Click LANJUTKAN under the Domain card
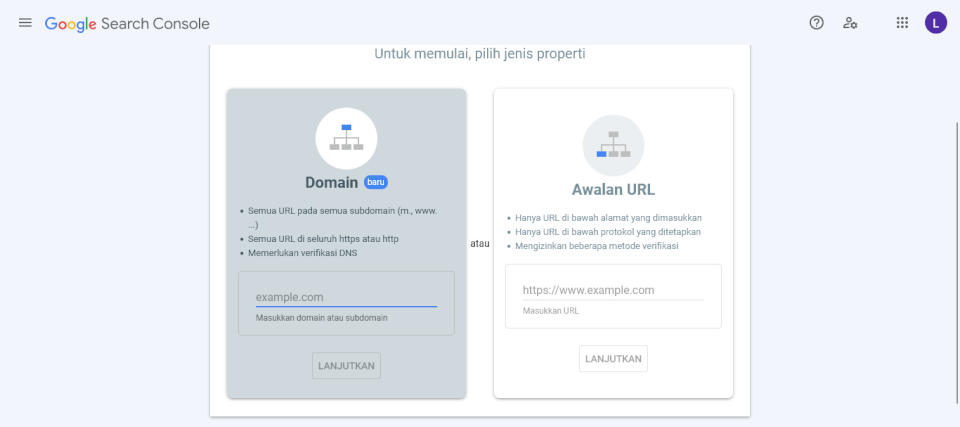960x427 pixels. pyautogui.click(x=347, y=366)
